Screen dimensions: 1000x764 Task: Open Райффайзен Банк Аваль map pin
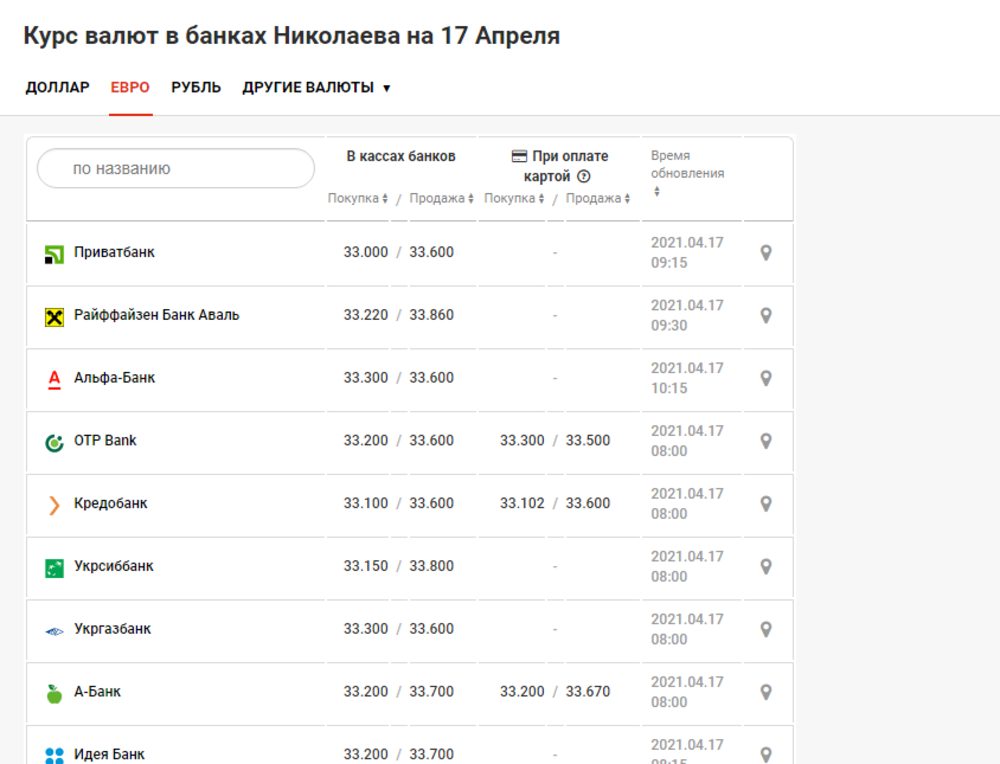(x=766, y=316)
